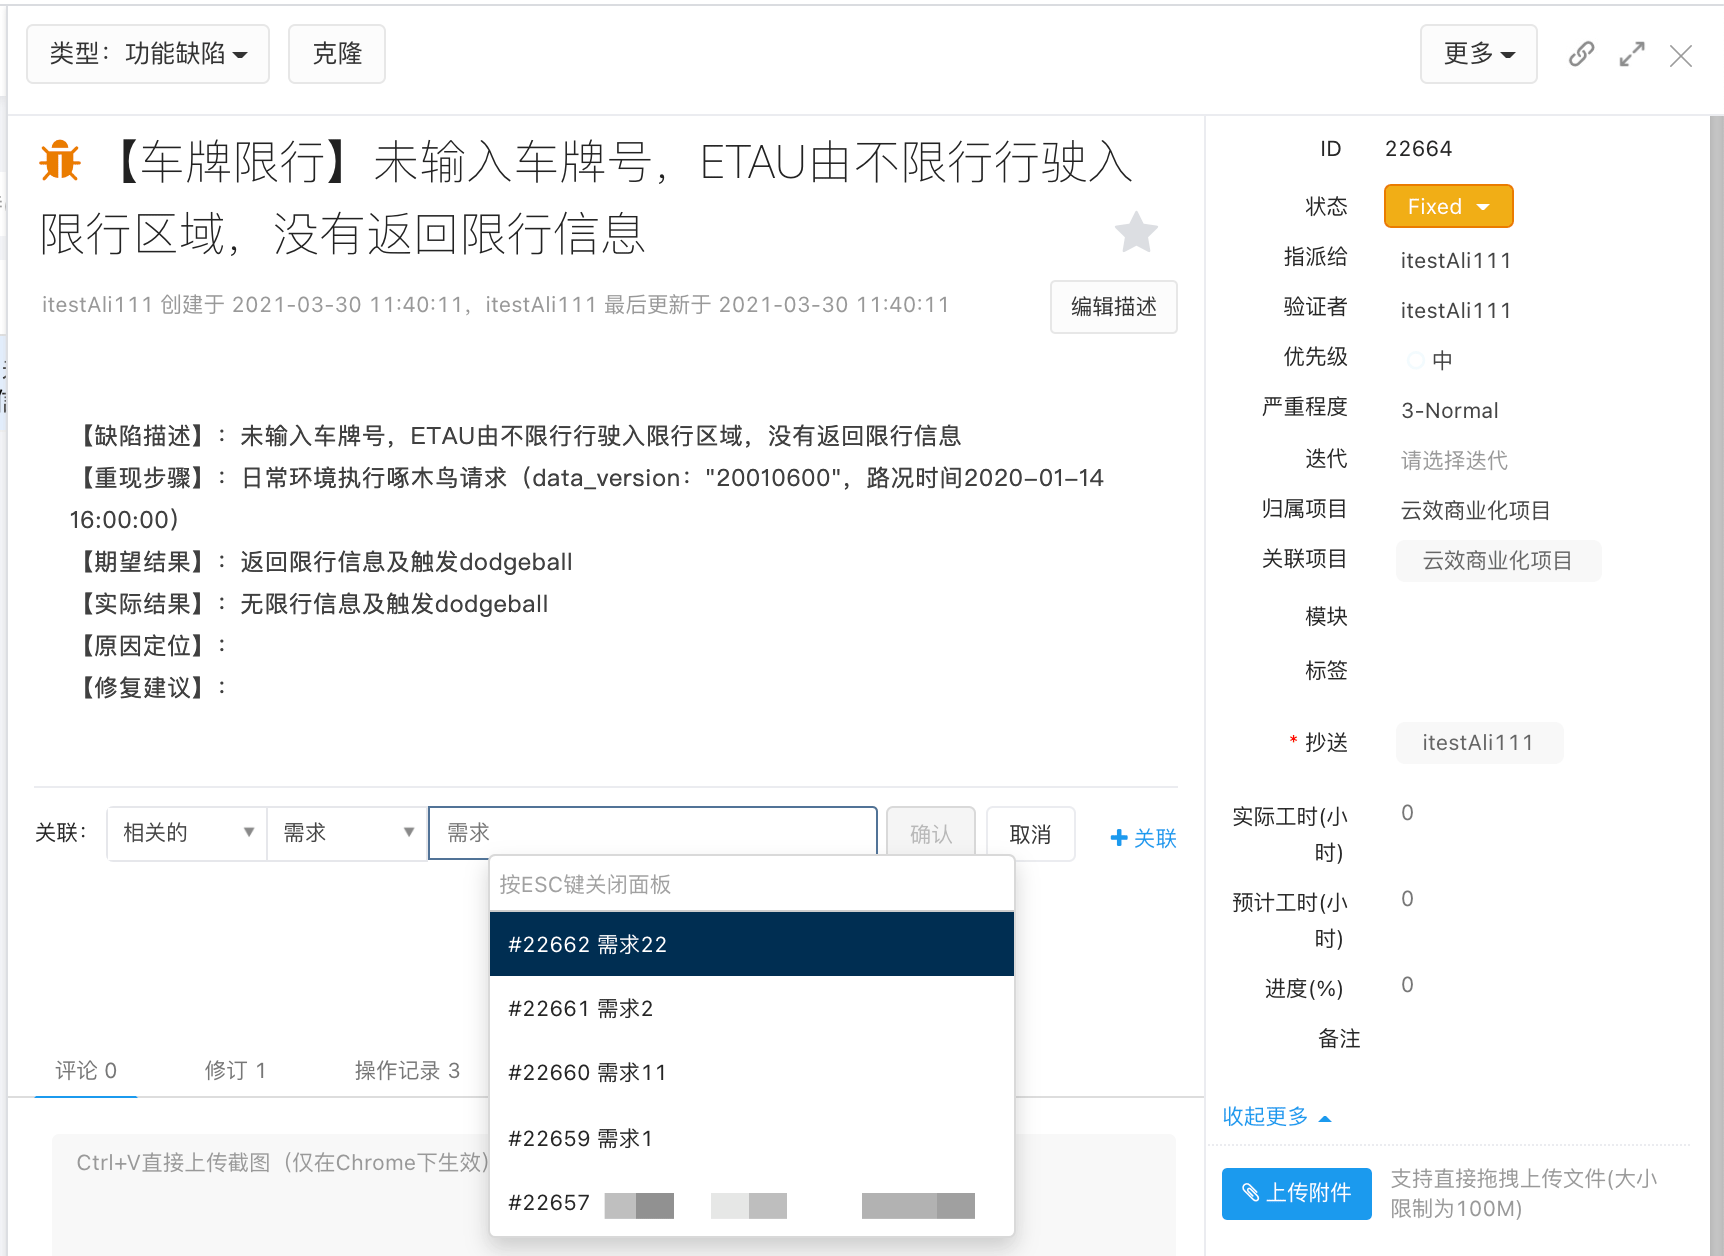The image size is (1724, 1256).
Task: Click the 【期望结果】 line
Action: 321,562
